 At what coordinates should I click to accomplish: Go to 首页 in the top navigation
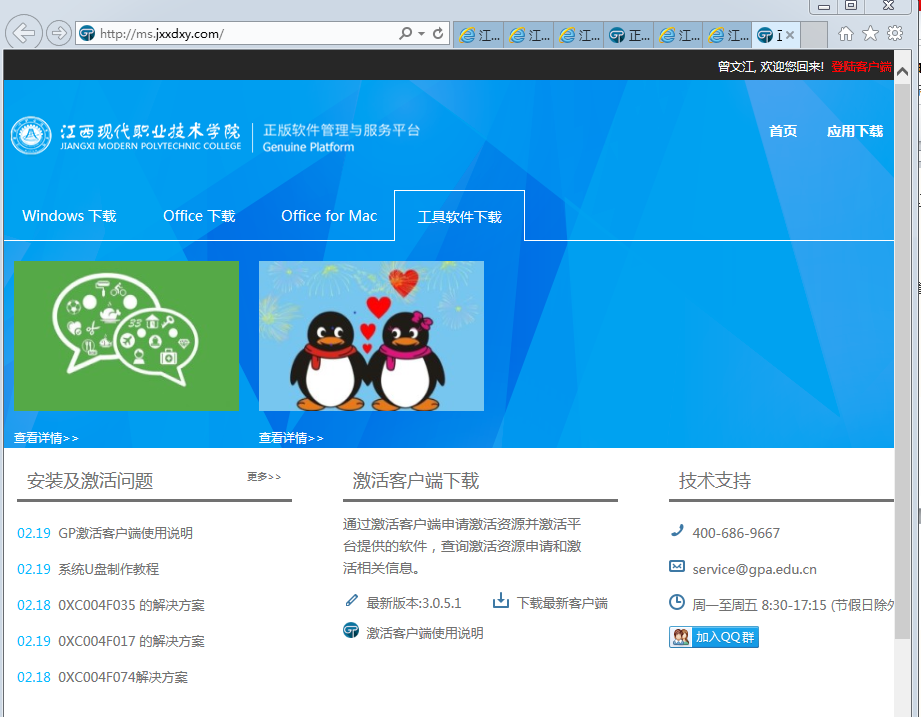(783, 131)
